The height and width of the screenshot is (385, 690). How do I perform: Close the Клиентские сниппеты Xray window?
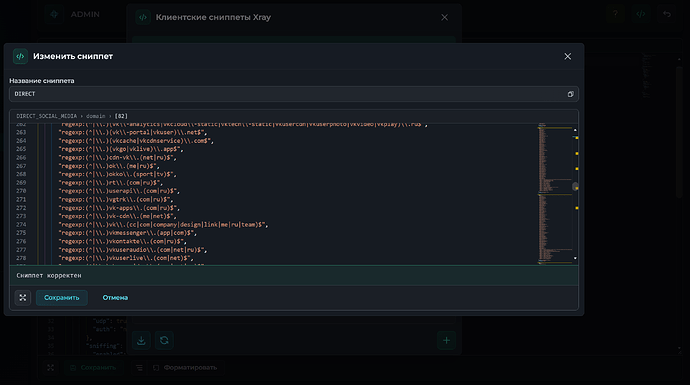point(444,17)
